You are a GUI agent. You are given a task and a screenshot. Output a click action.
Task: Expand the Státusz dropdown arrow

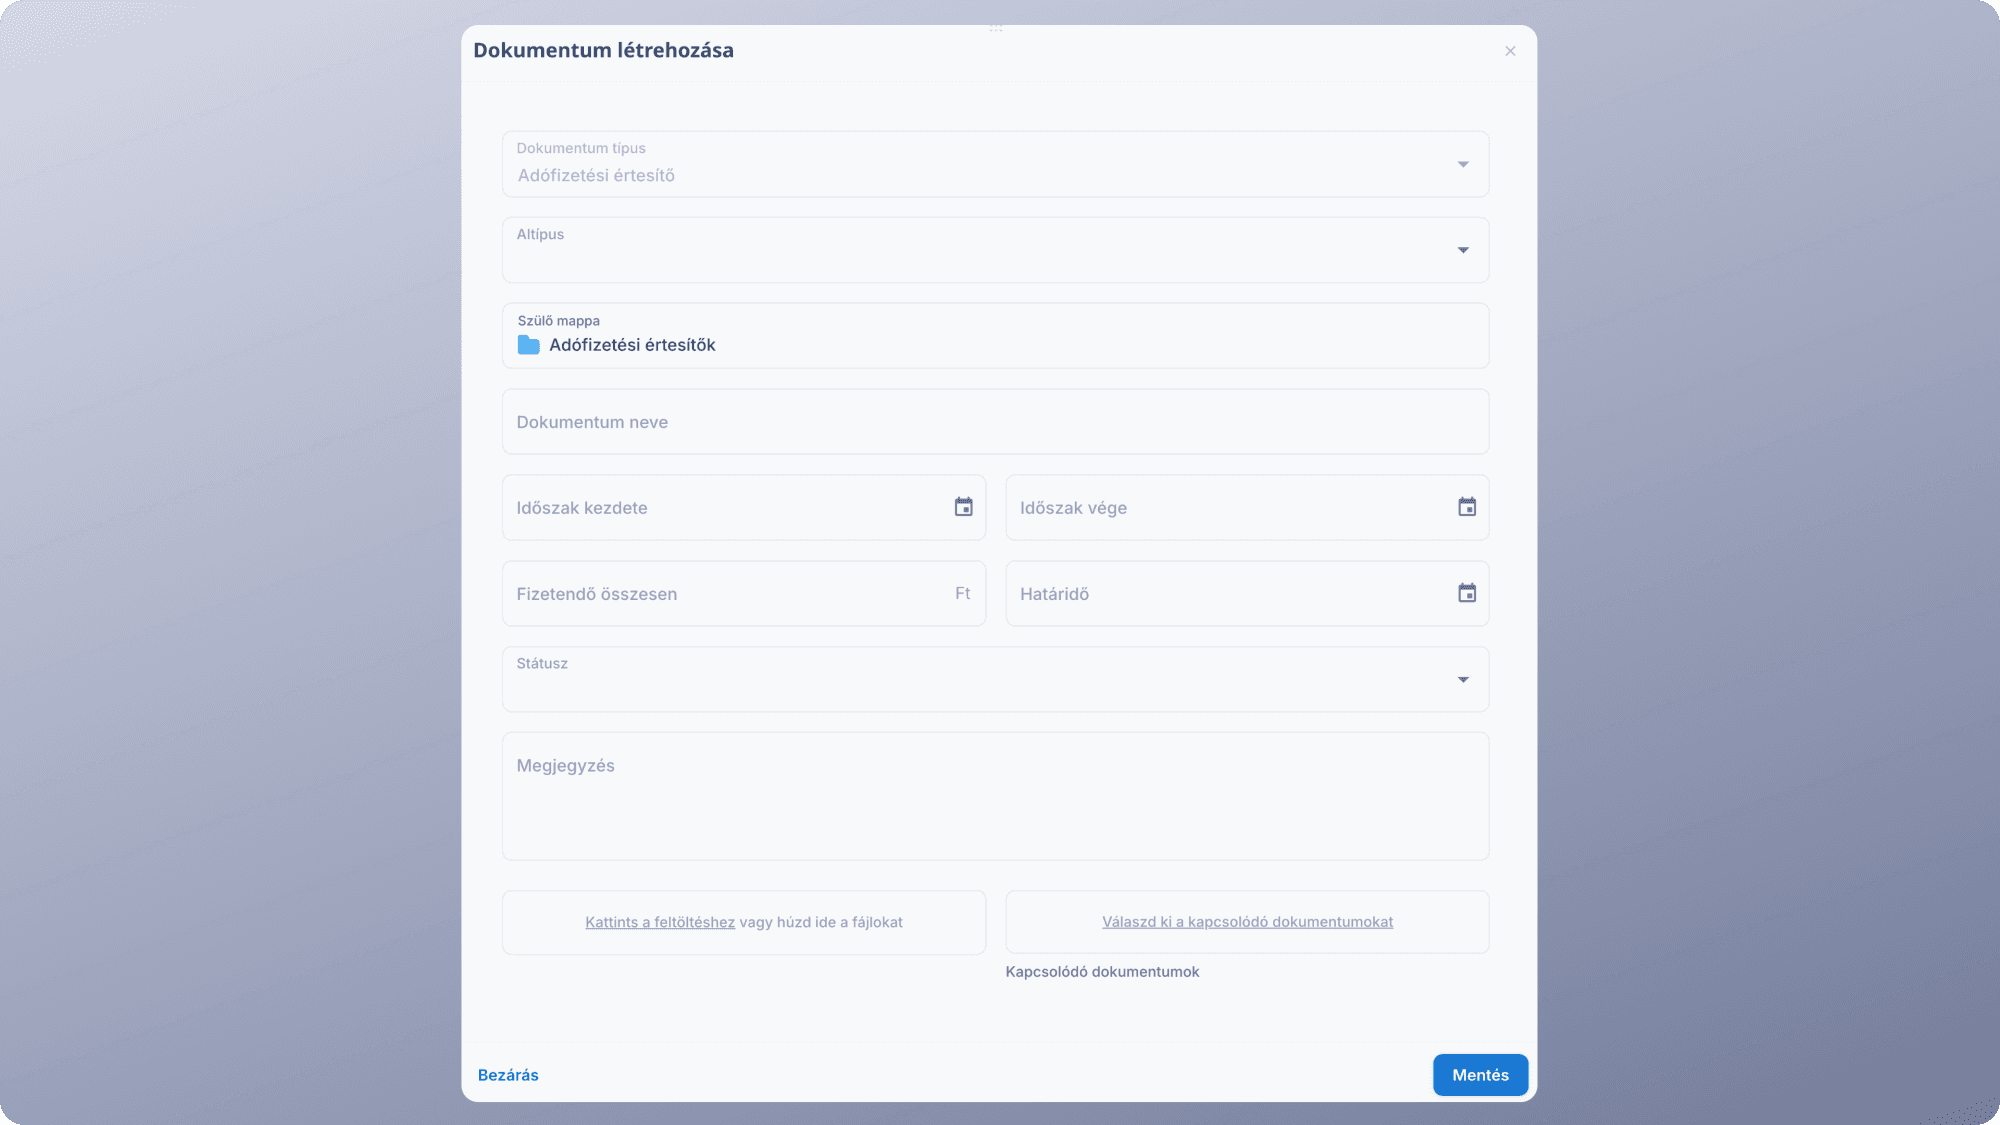(x=1463, y=680)
